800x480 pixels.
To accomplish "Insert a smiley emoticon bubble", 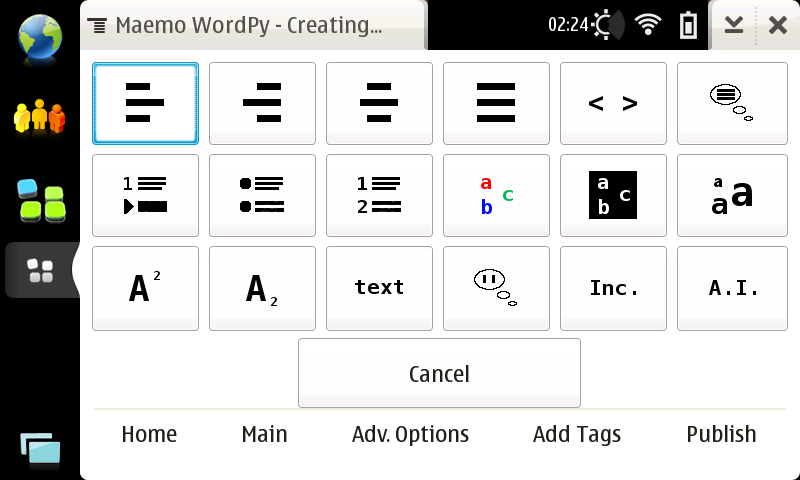I will [x=496, y=288].
